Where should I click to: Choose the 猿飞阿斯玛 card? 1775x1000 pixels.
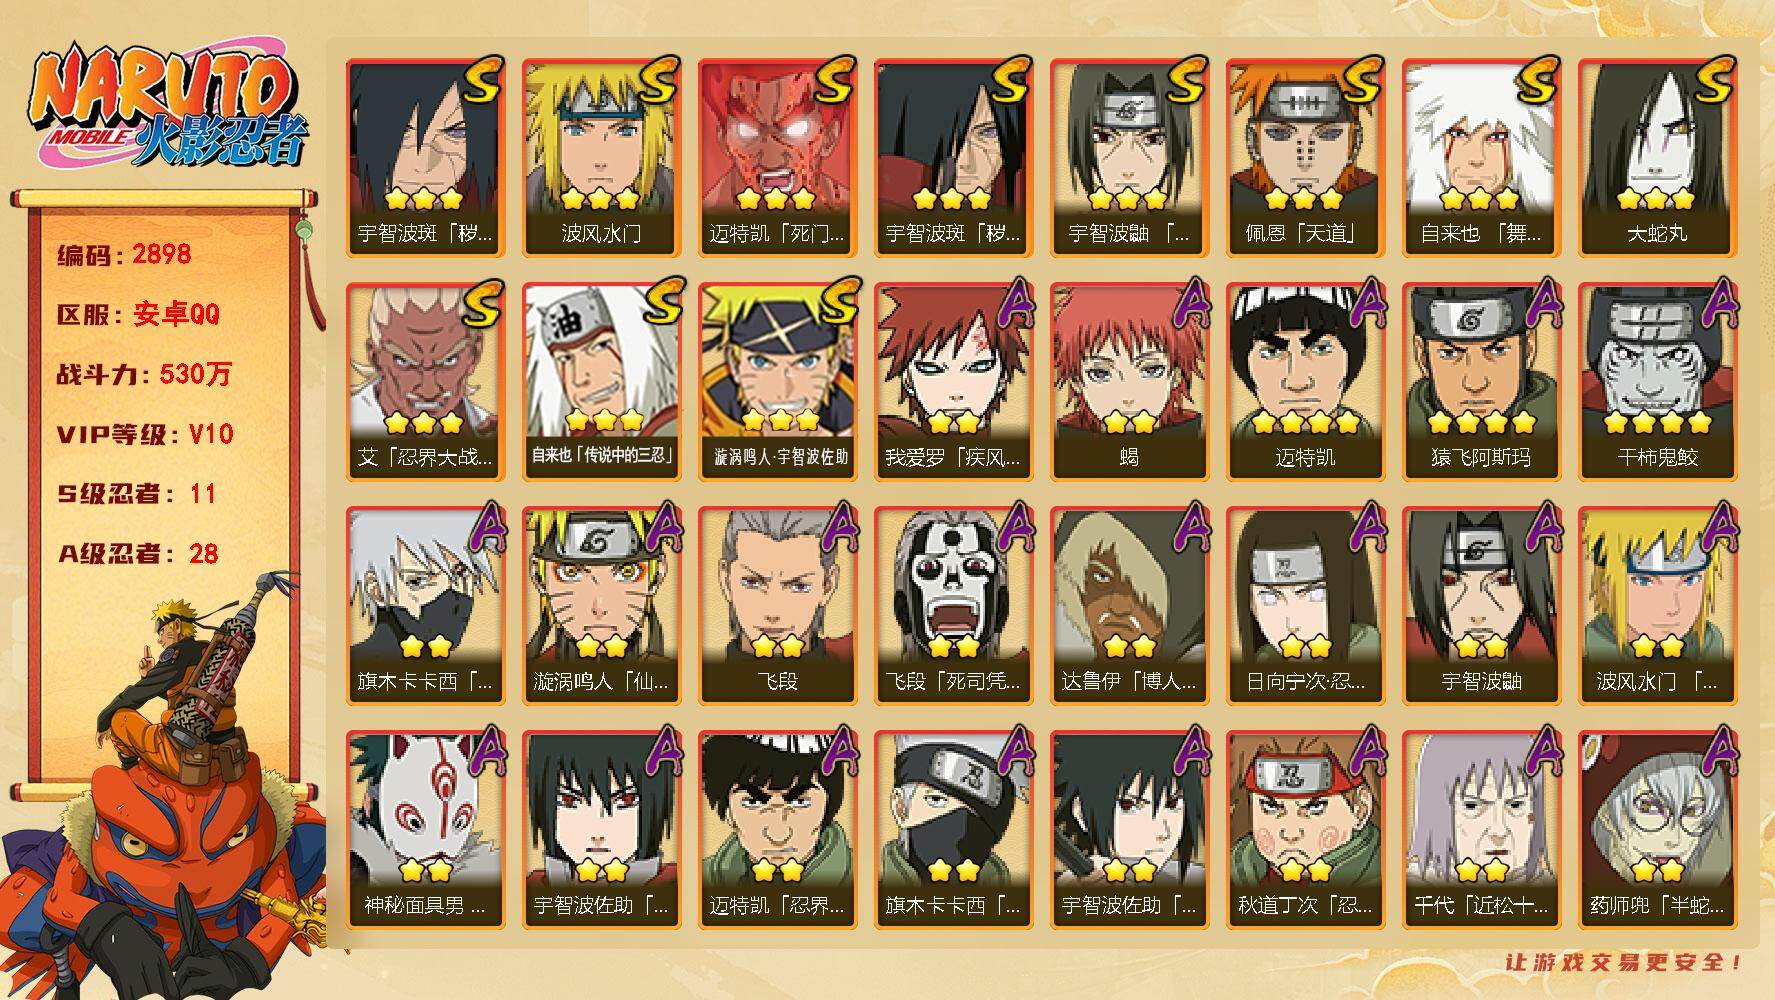(x=1481, y=382)
